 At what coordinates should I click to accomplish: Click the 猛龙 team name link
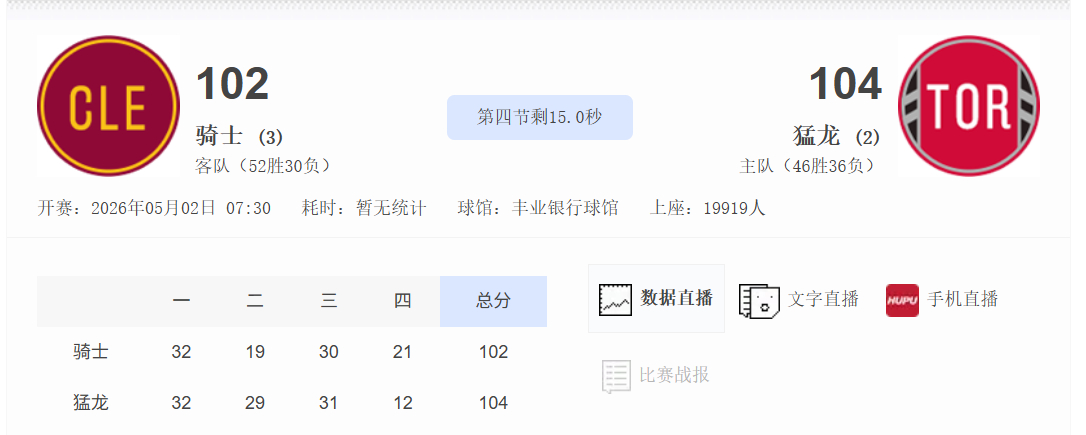(816, 136)
